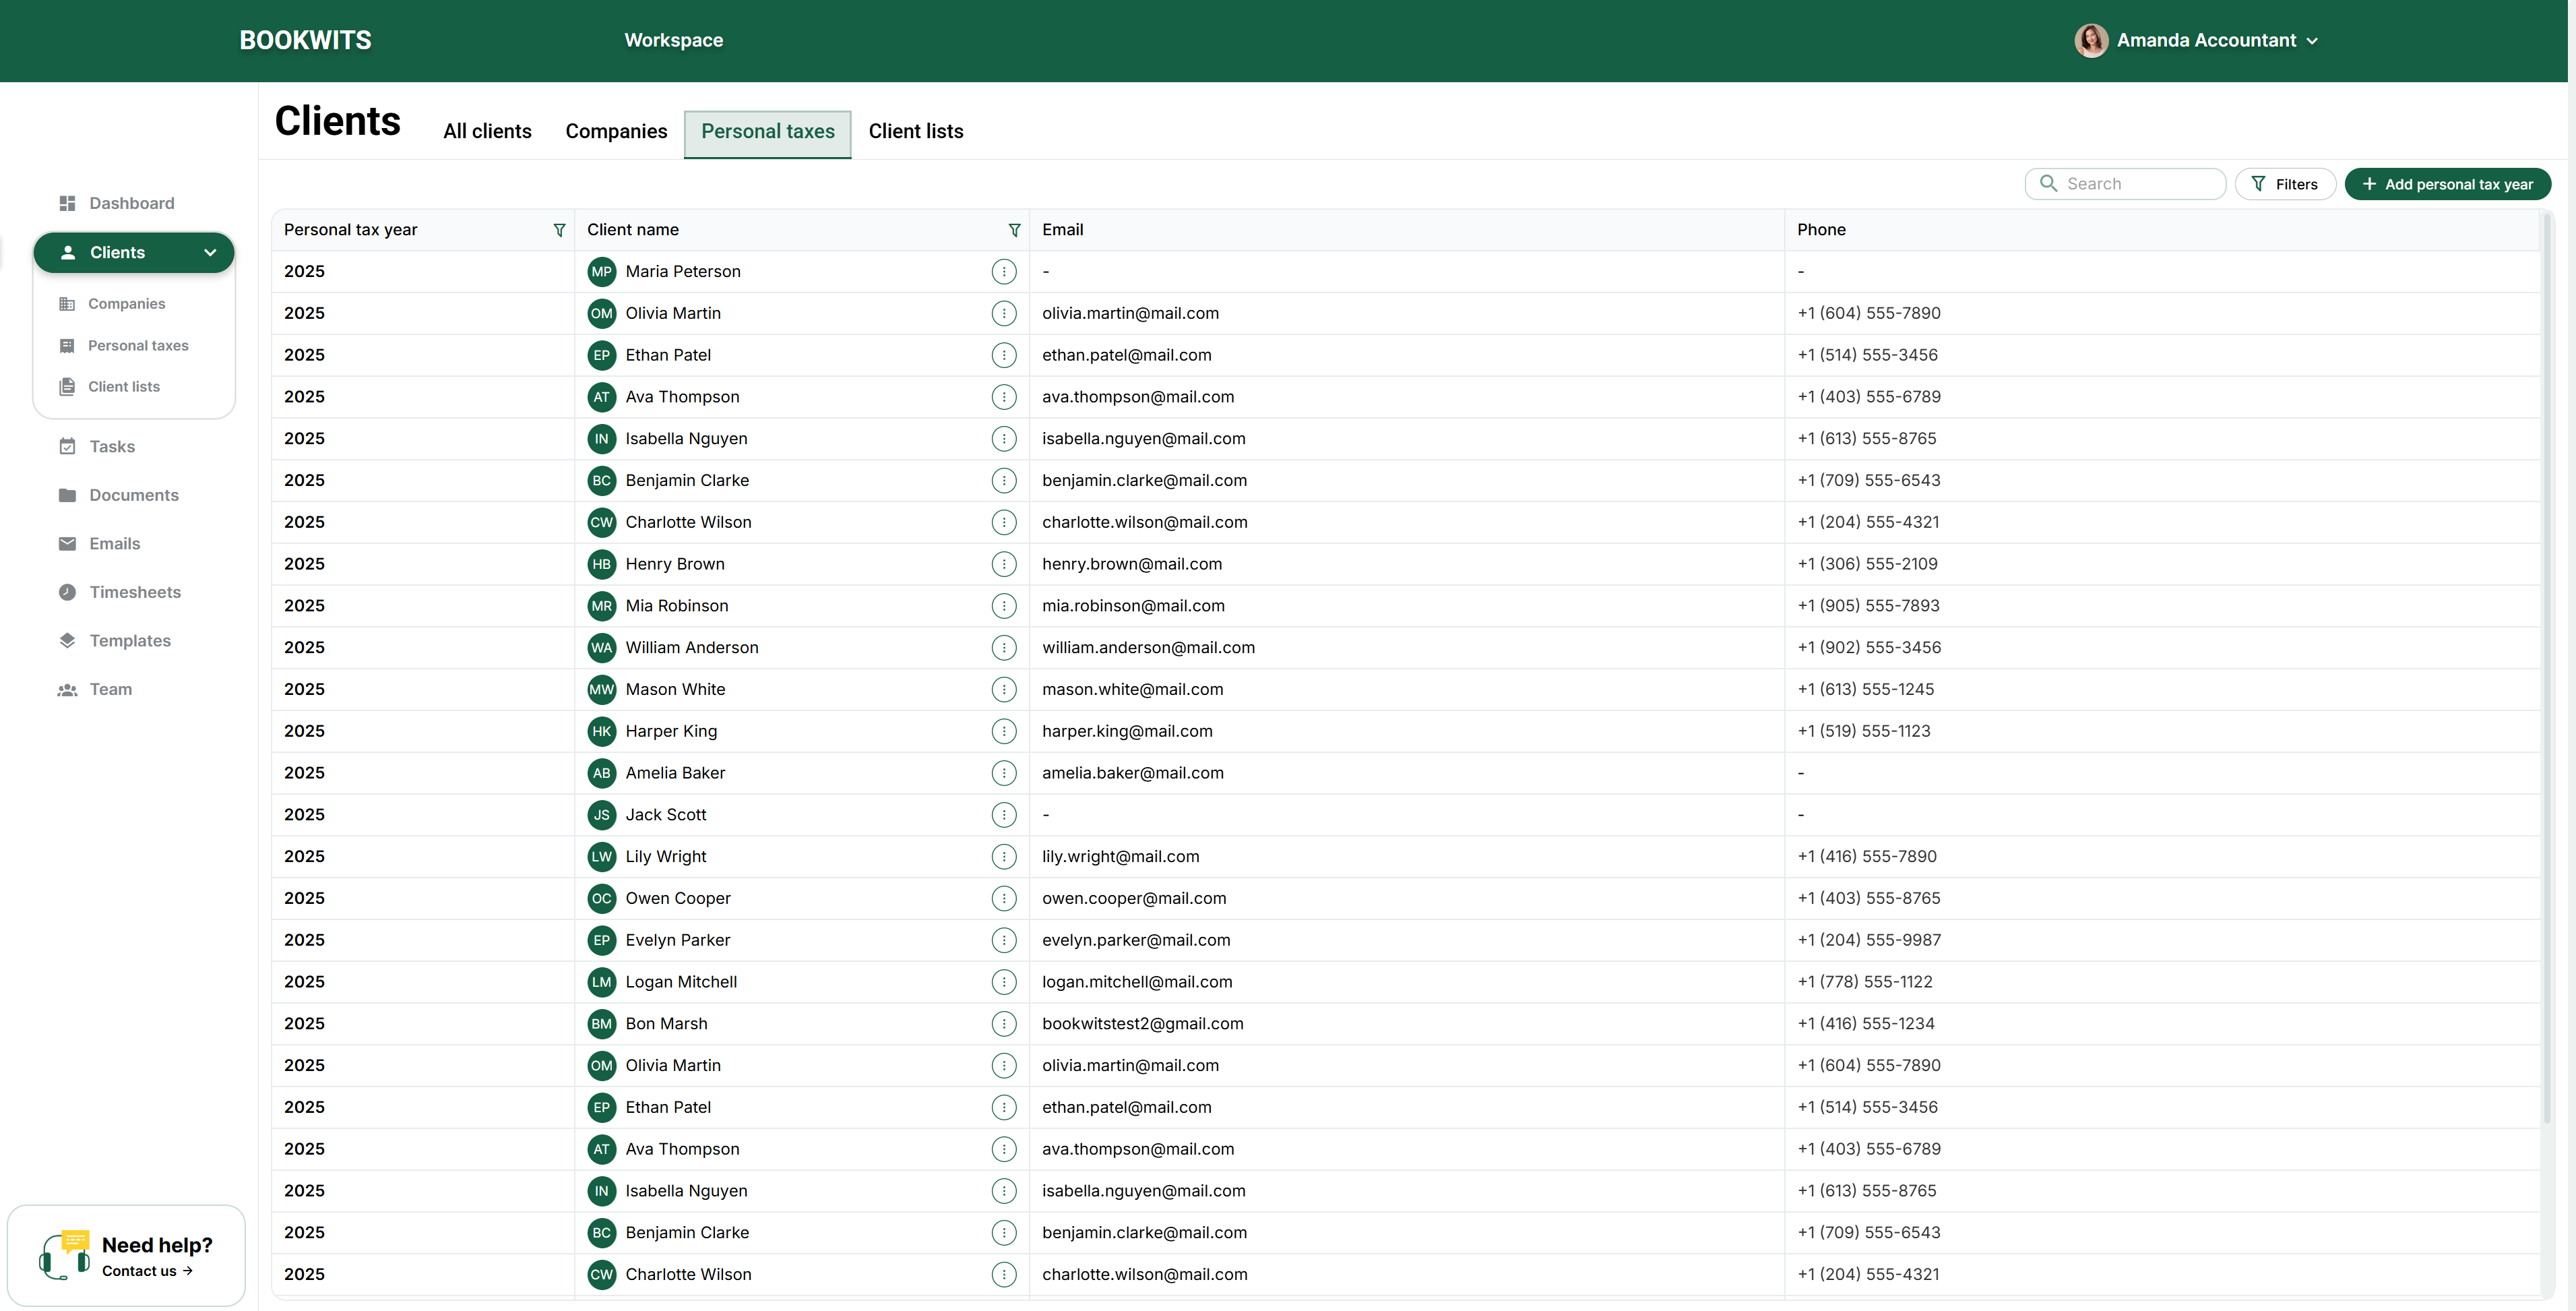
Task: Collapse the Clients sidebar menu chevron
Action: tap(210, 253)
